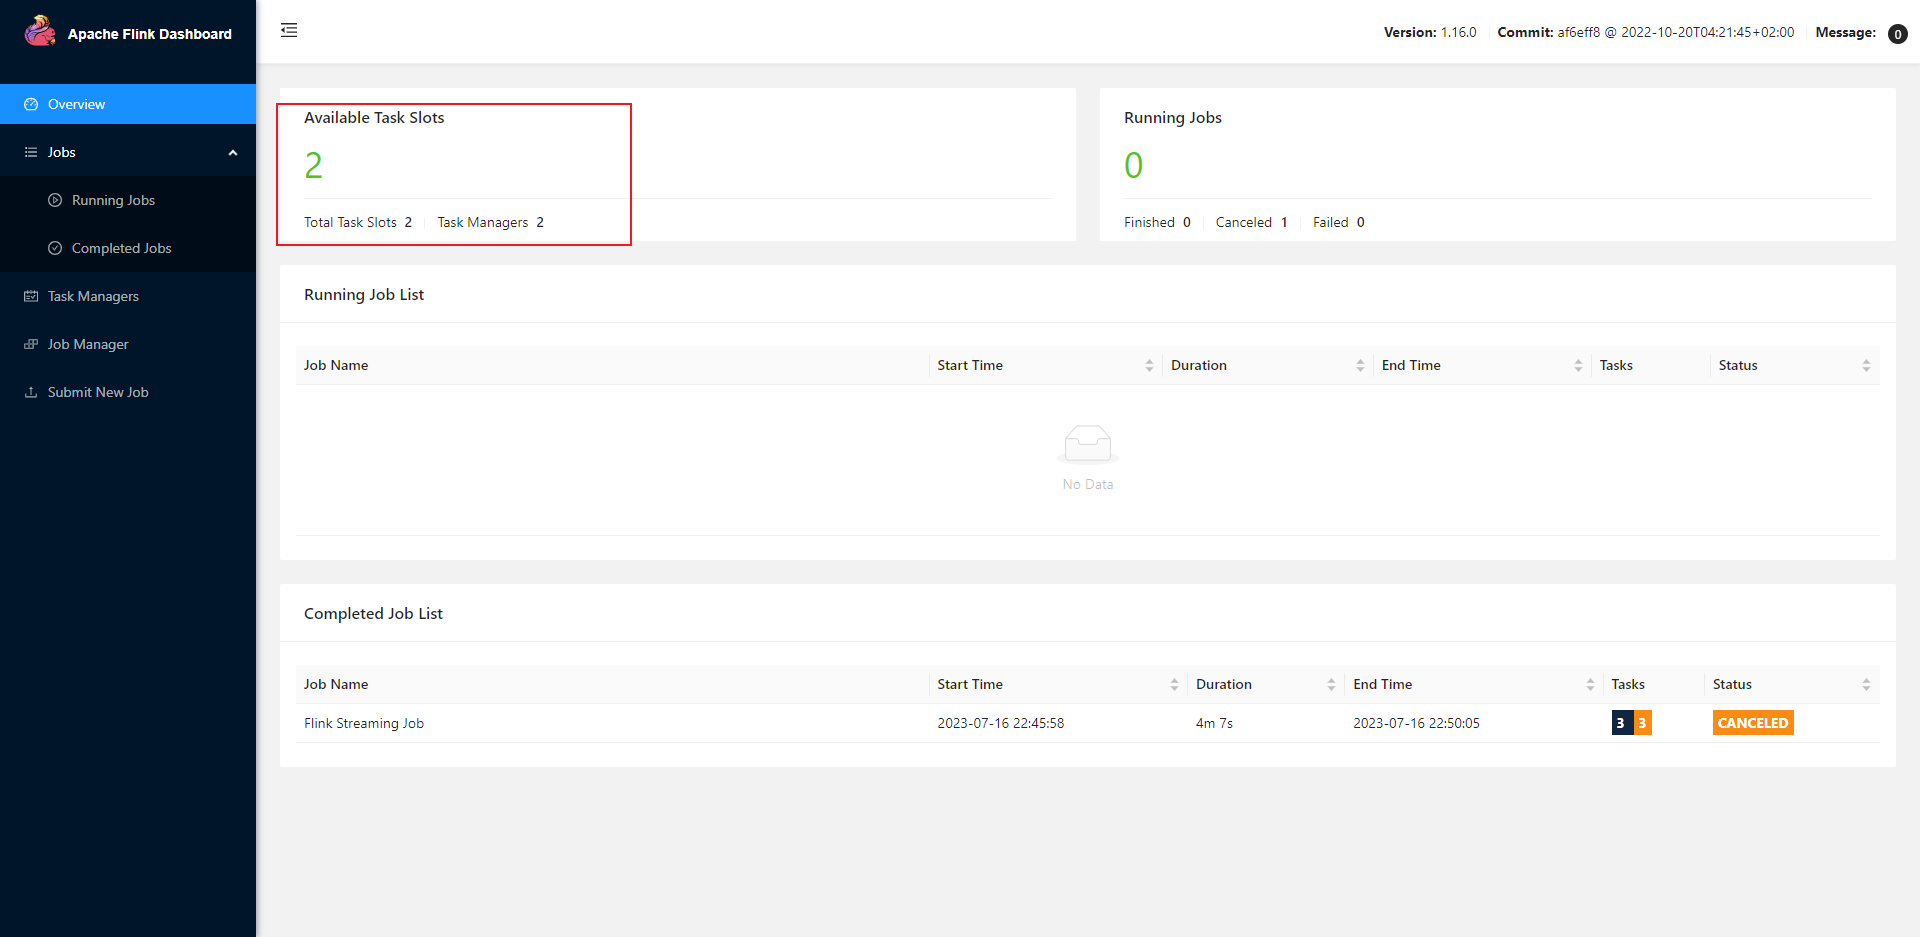The width and height of the screenshot is (1920, 937).
Task: Toggle the Jobs menu section
Action: (128, 152)
